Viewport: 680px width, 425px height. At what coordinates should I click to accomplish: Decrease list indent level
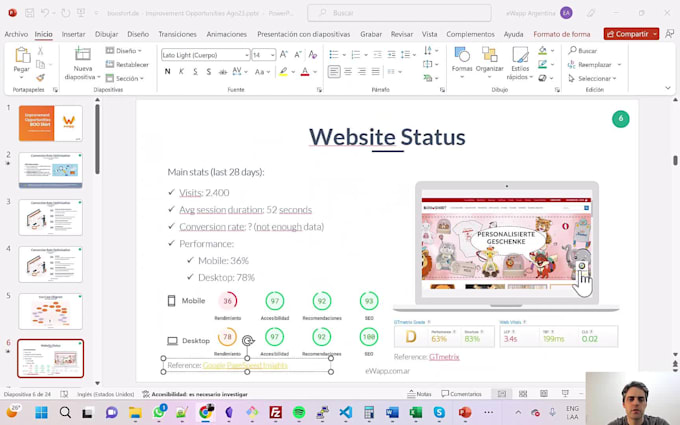378,55
